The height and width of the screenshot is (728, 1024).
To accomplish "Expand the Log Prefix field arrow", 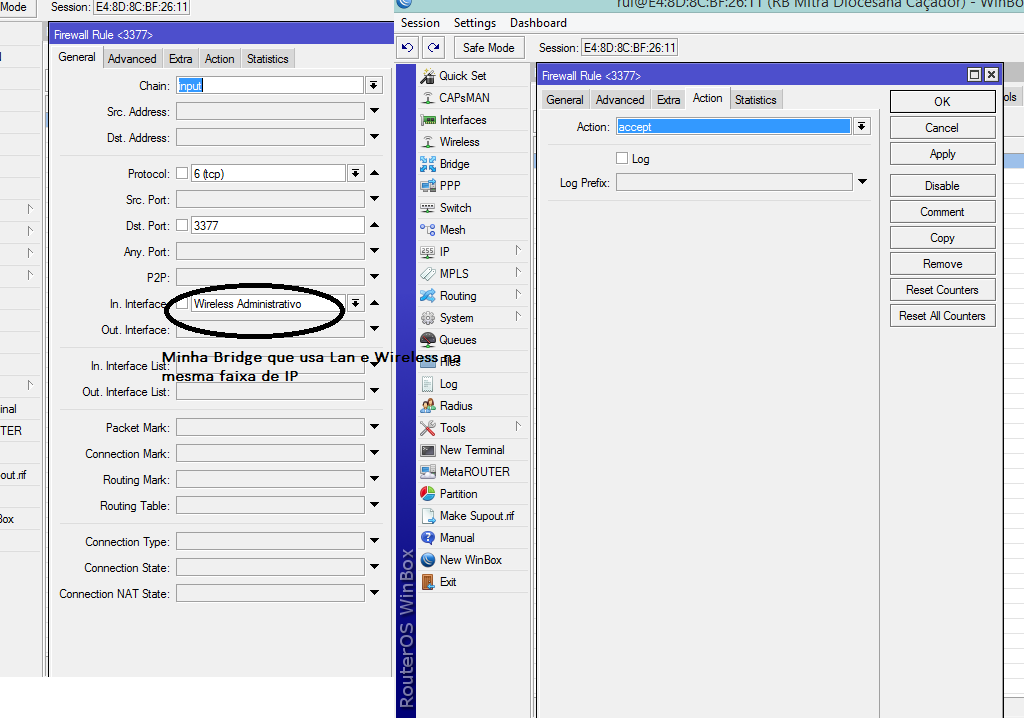I will point(862,182).
